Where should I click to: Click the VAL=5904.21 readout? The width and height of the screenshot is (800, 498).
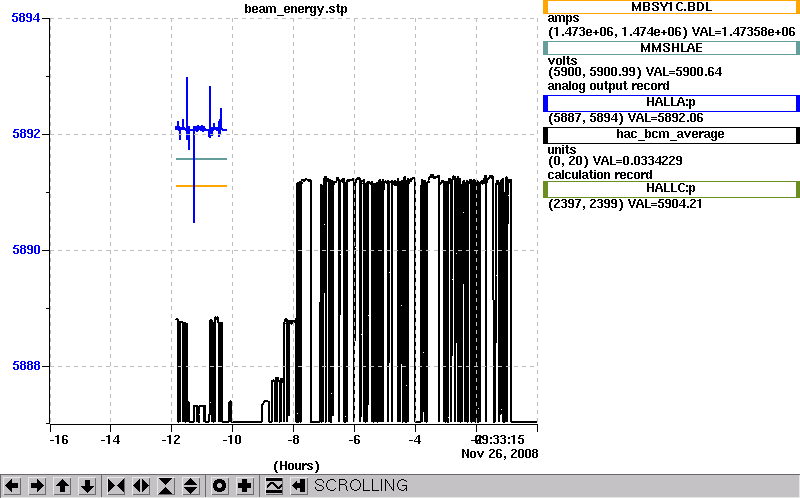(665, 204)
